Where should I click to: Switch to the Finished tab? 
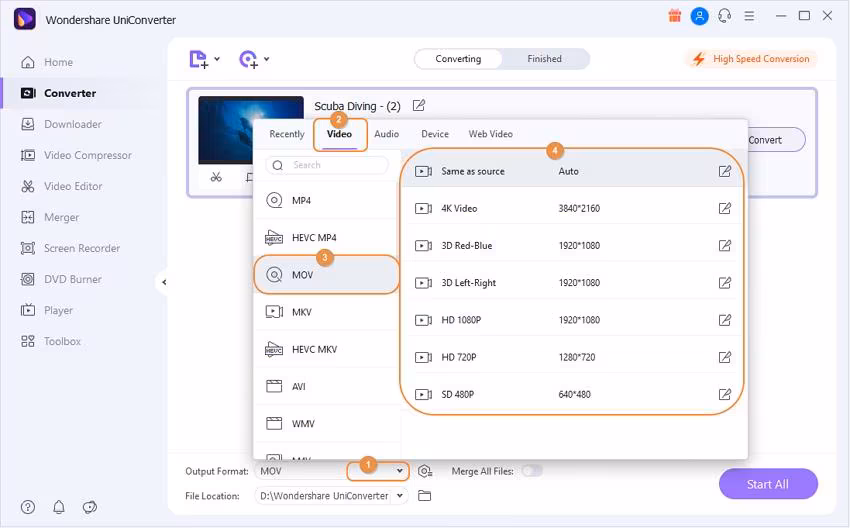544,59
